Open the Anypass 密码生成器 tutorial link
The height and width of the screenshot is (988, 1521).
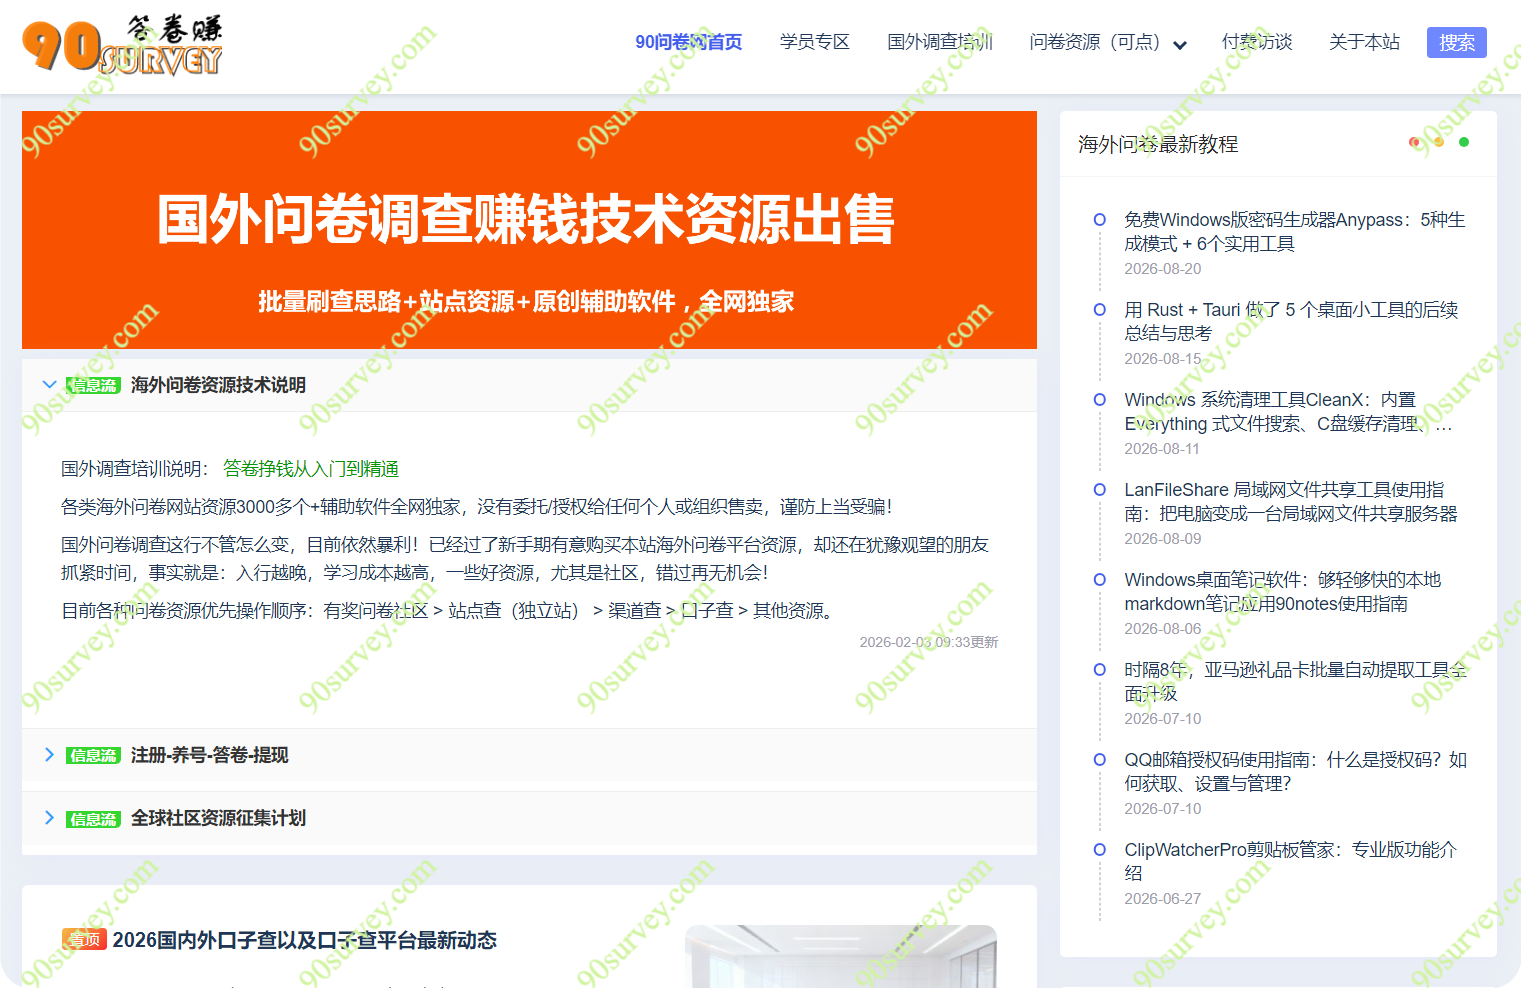[x=1294, y=232]
